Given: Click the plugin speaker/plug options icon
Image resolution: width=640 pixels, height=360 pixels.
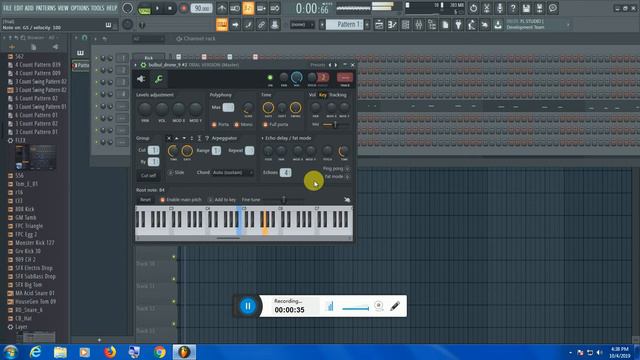Looking at the screenshot, I should pyautogui.click(x=141, y=79).
